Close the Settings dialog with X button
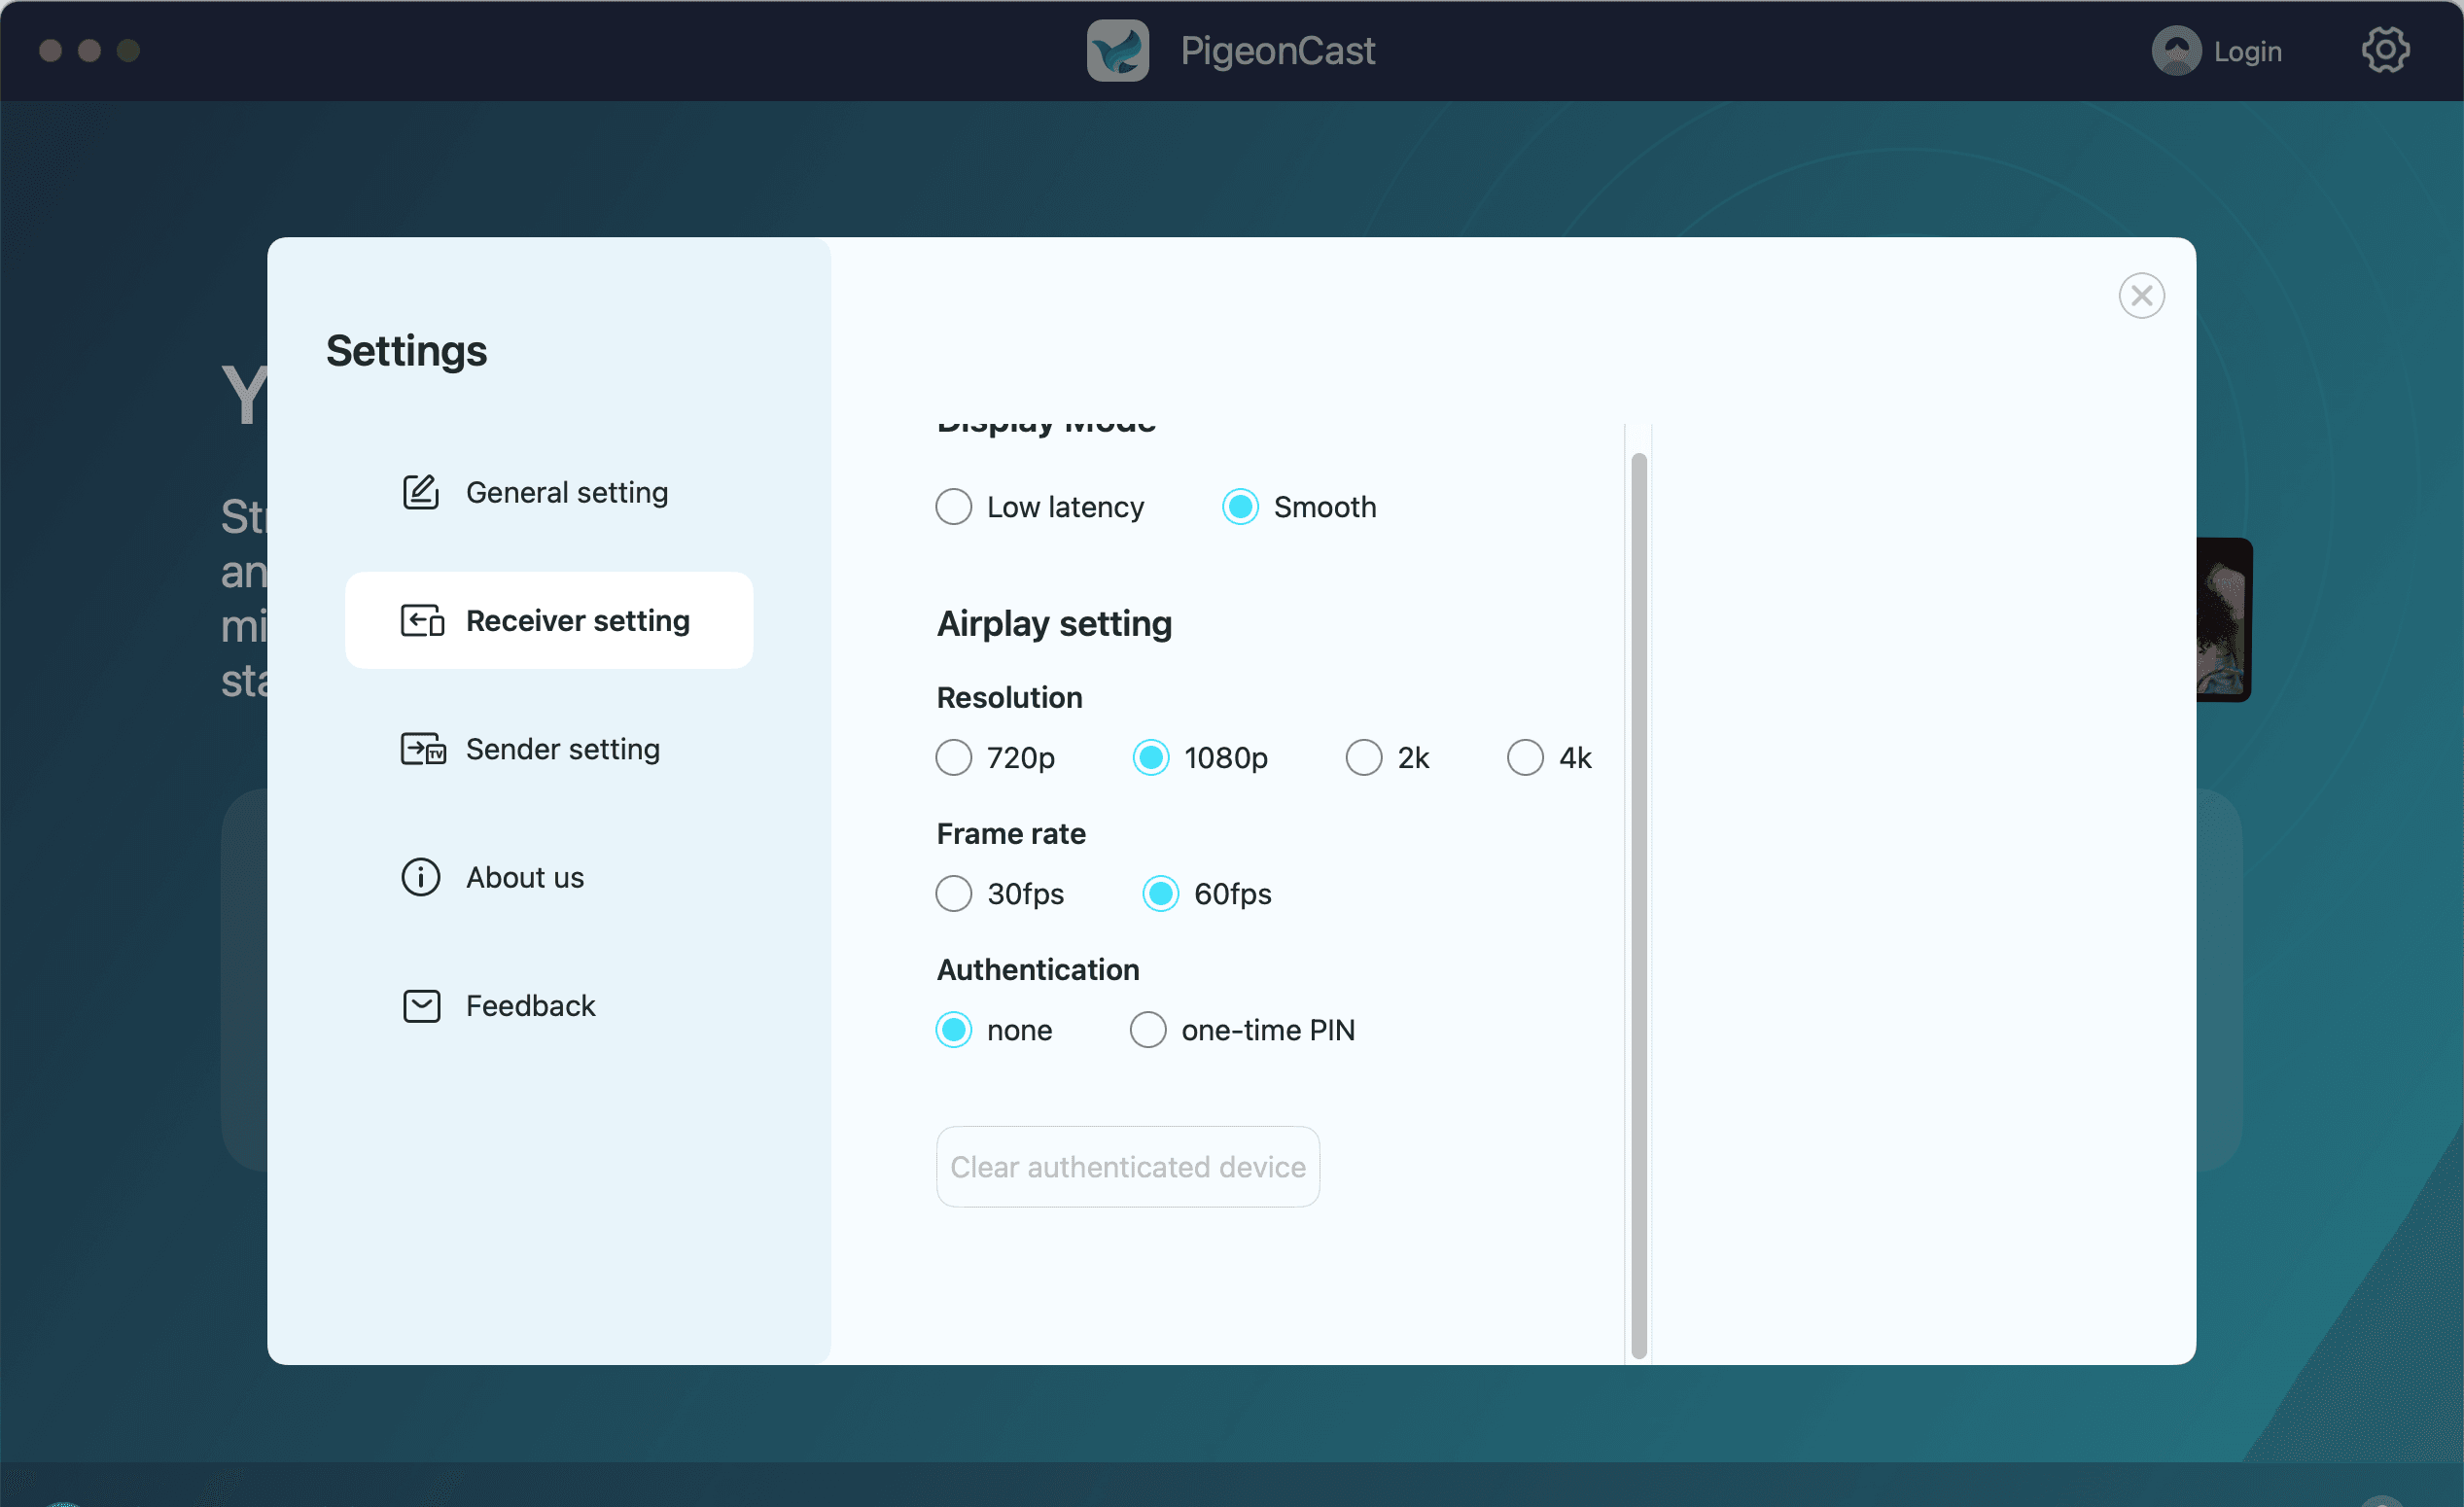This screenshot has width=2464, height=1507. [2141, 295]
